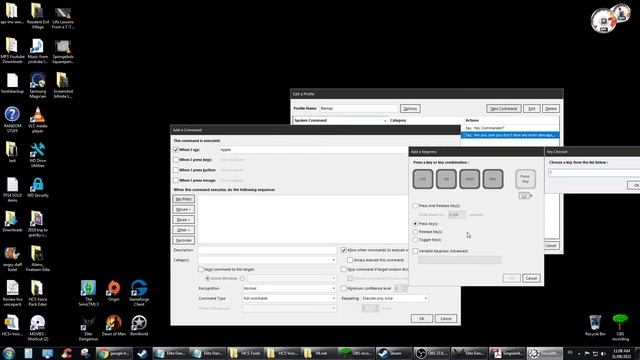Open Recycle Bin on desktop
Image resolution: width=640 pixels, height=360 pixels.
(595, 325)
